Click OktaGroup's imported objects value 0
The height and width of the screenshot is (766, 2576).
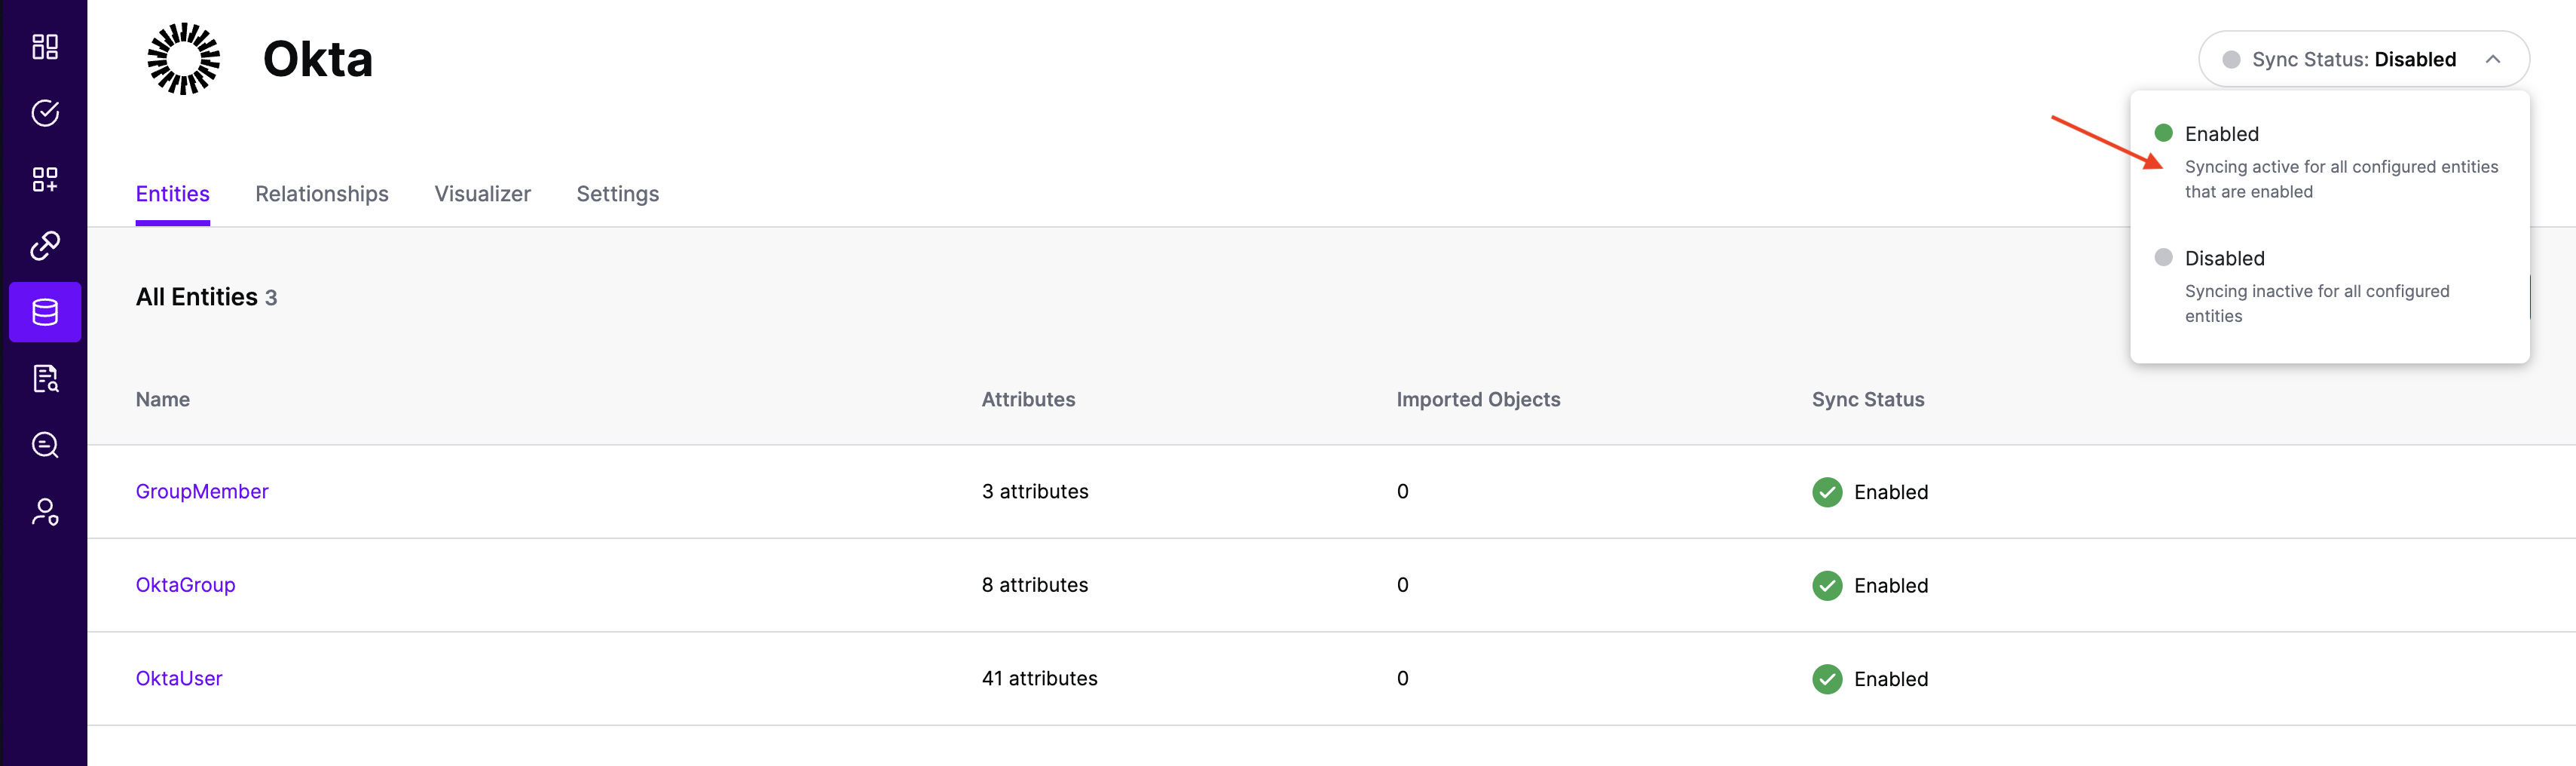point(1402,585)
